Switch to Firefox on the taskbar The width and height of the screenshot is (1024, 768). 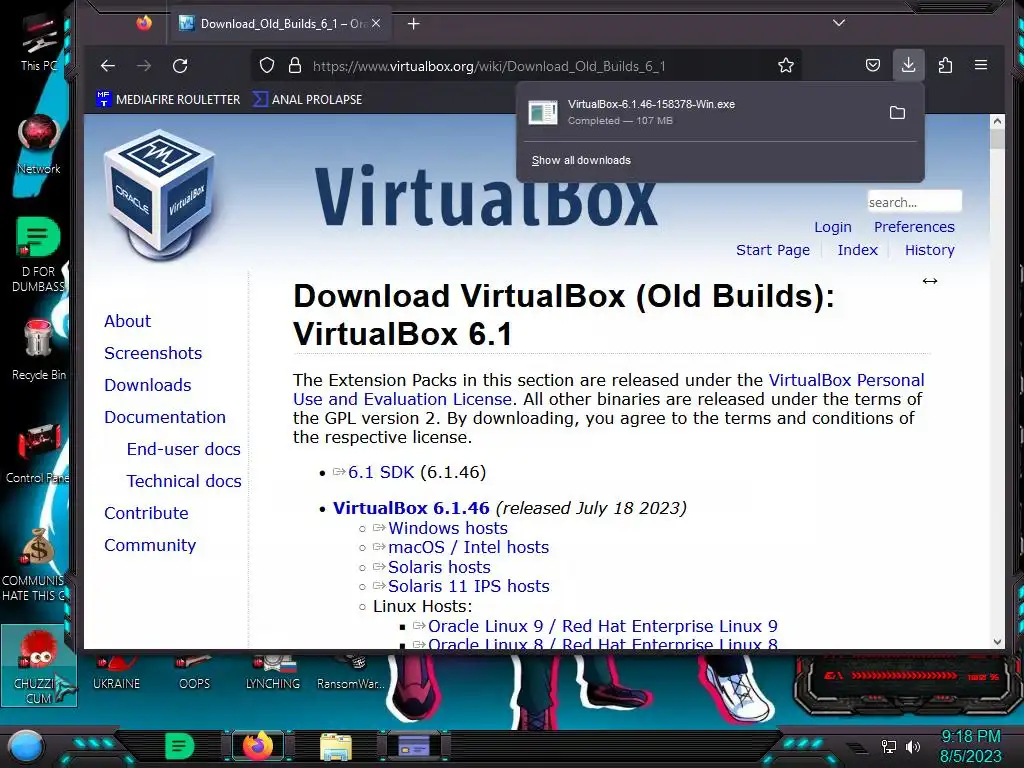coord(257,746)
